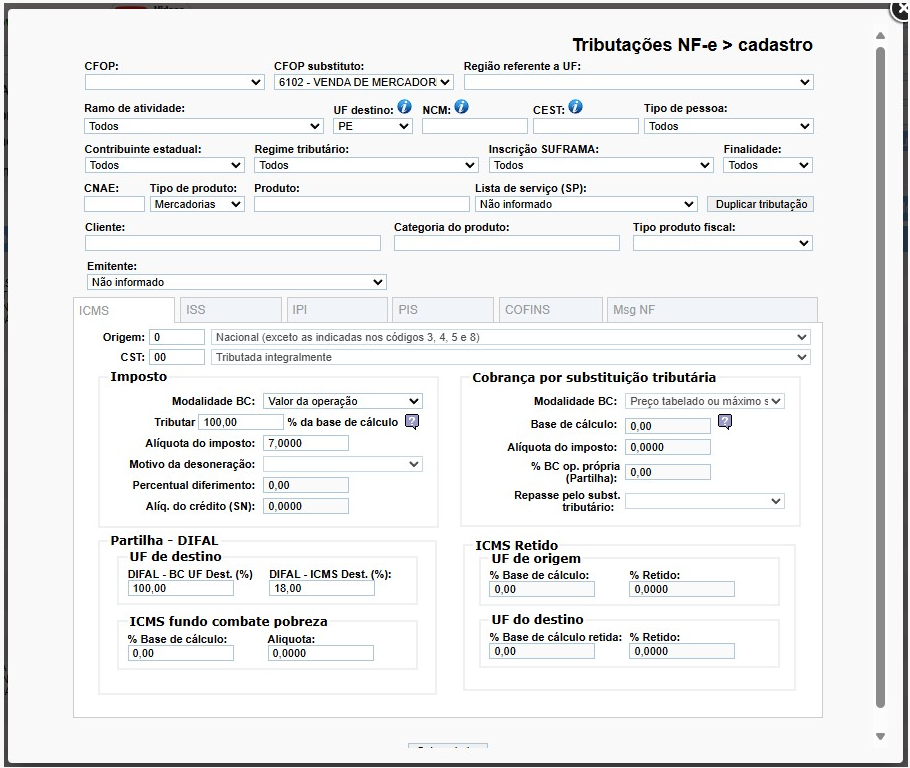
Task: Click scrollbar down arrow
Action: (x=880, y=736)
